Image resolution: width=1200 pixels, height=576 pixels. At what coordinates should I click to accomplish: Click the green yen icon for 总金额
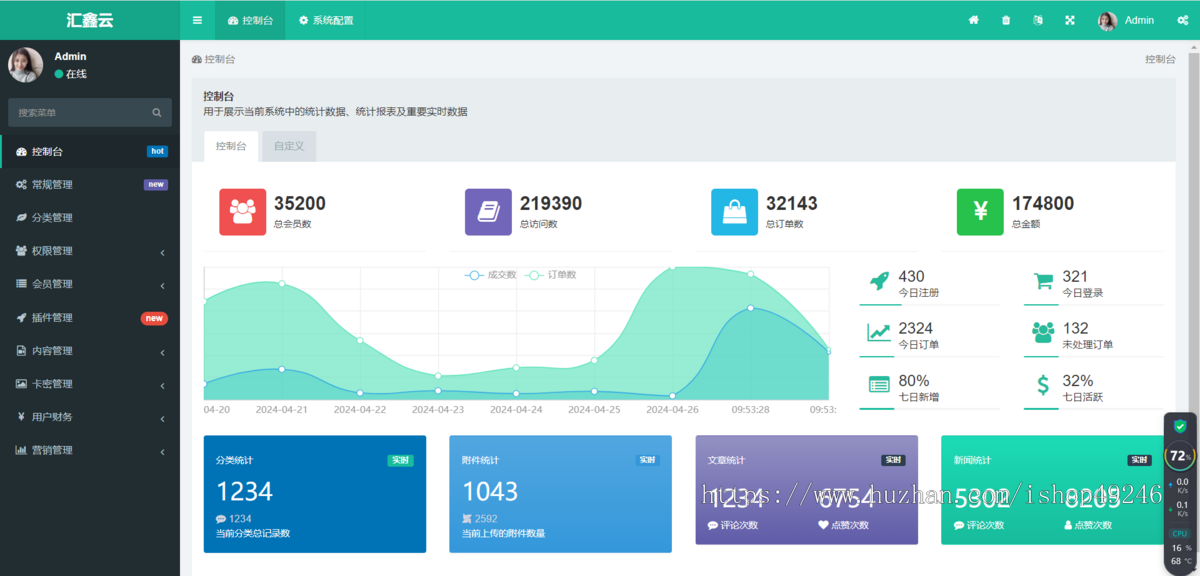[980, 212]
